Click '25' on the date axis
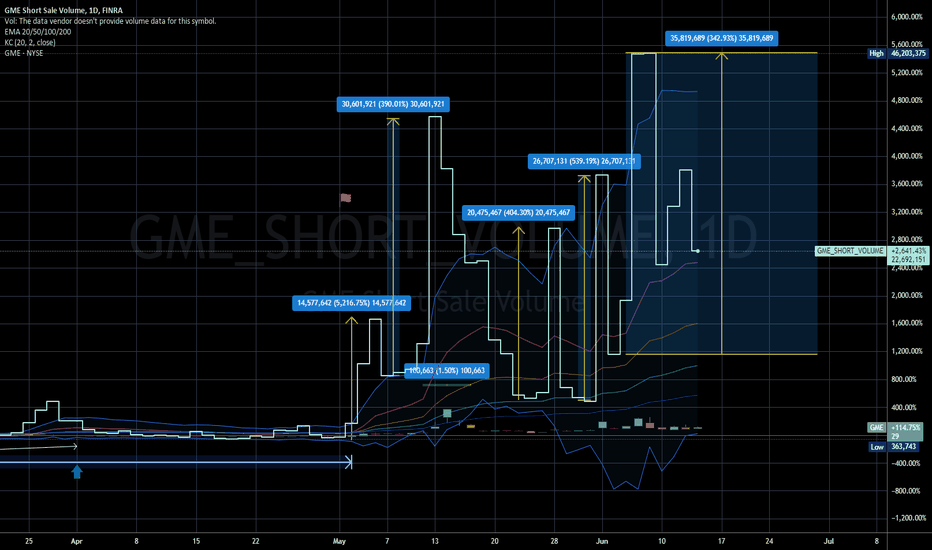932x550 pixels. (x=29, y=542)
